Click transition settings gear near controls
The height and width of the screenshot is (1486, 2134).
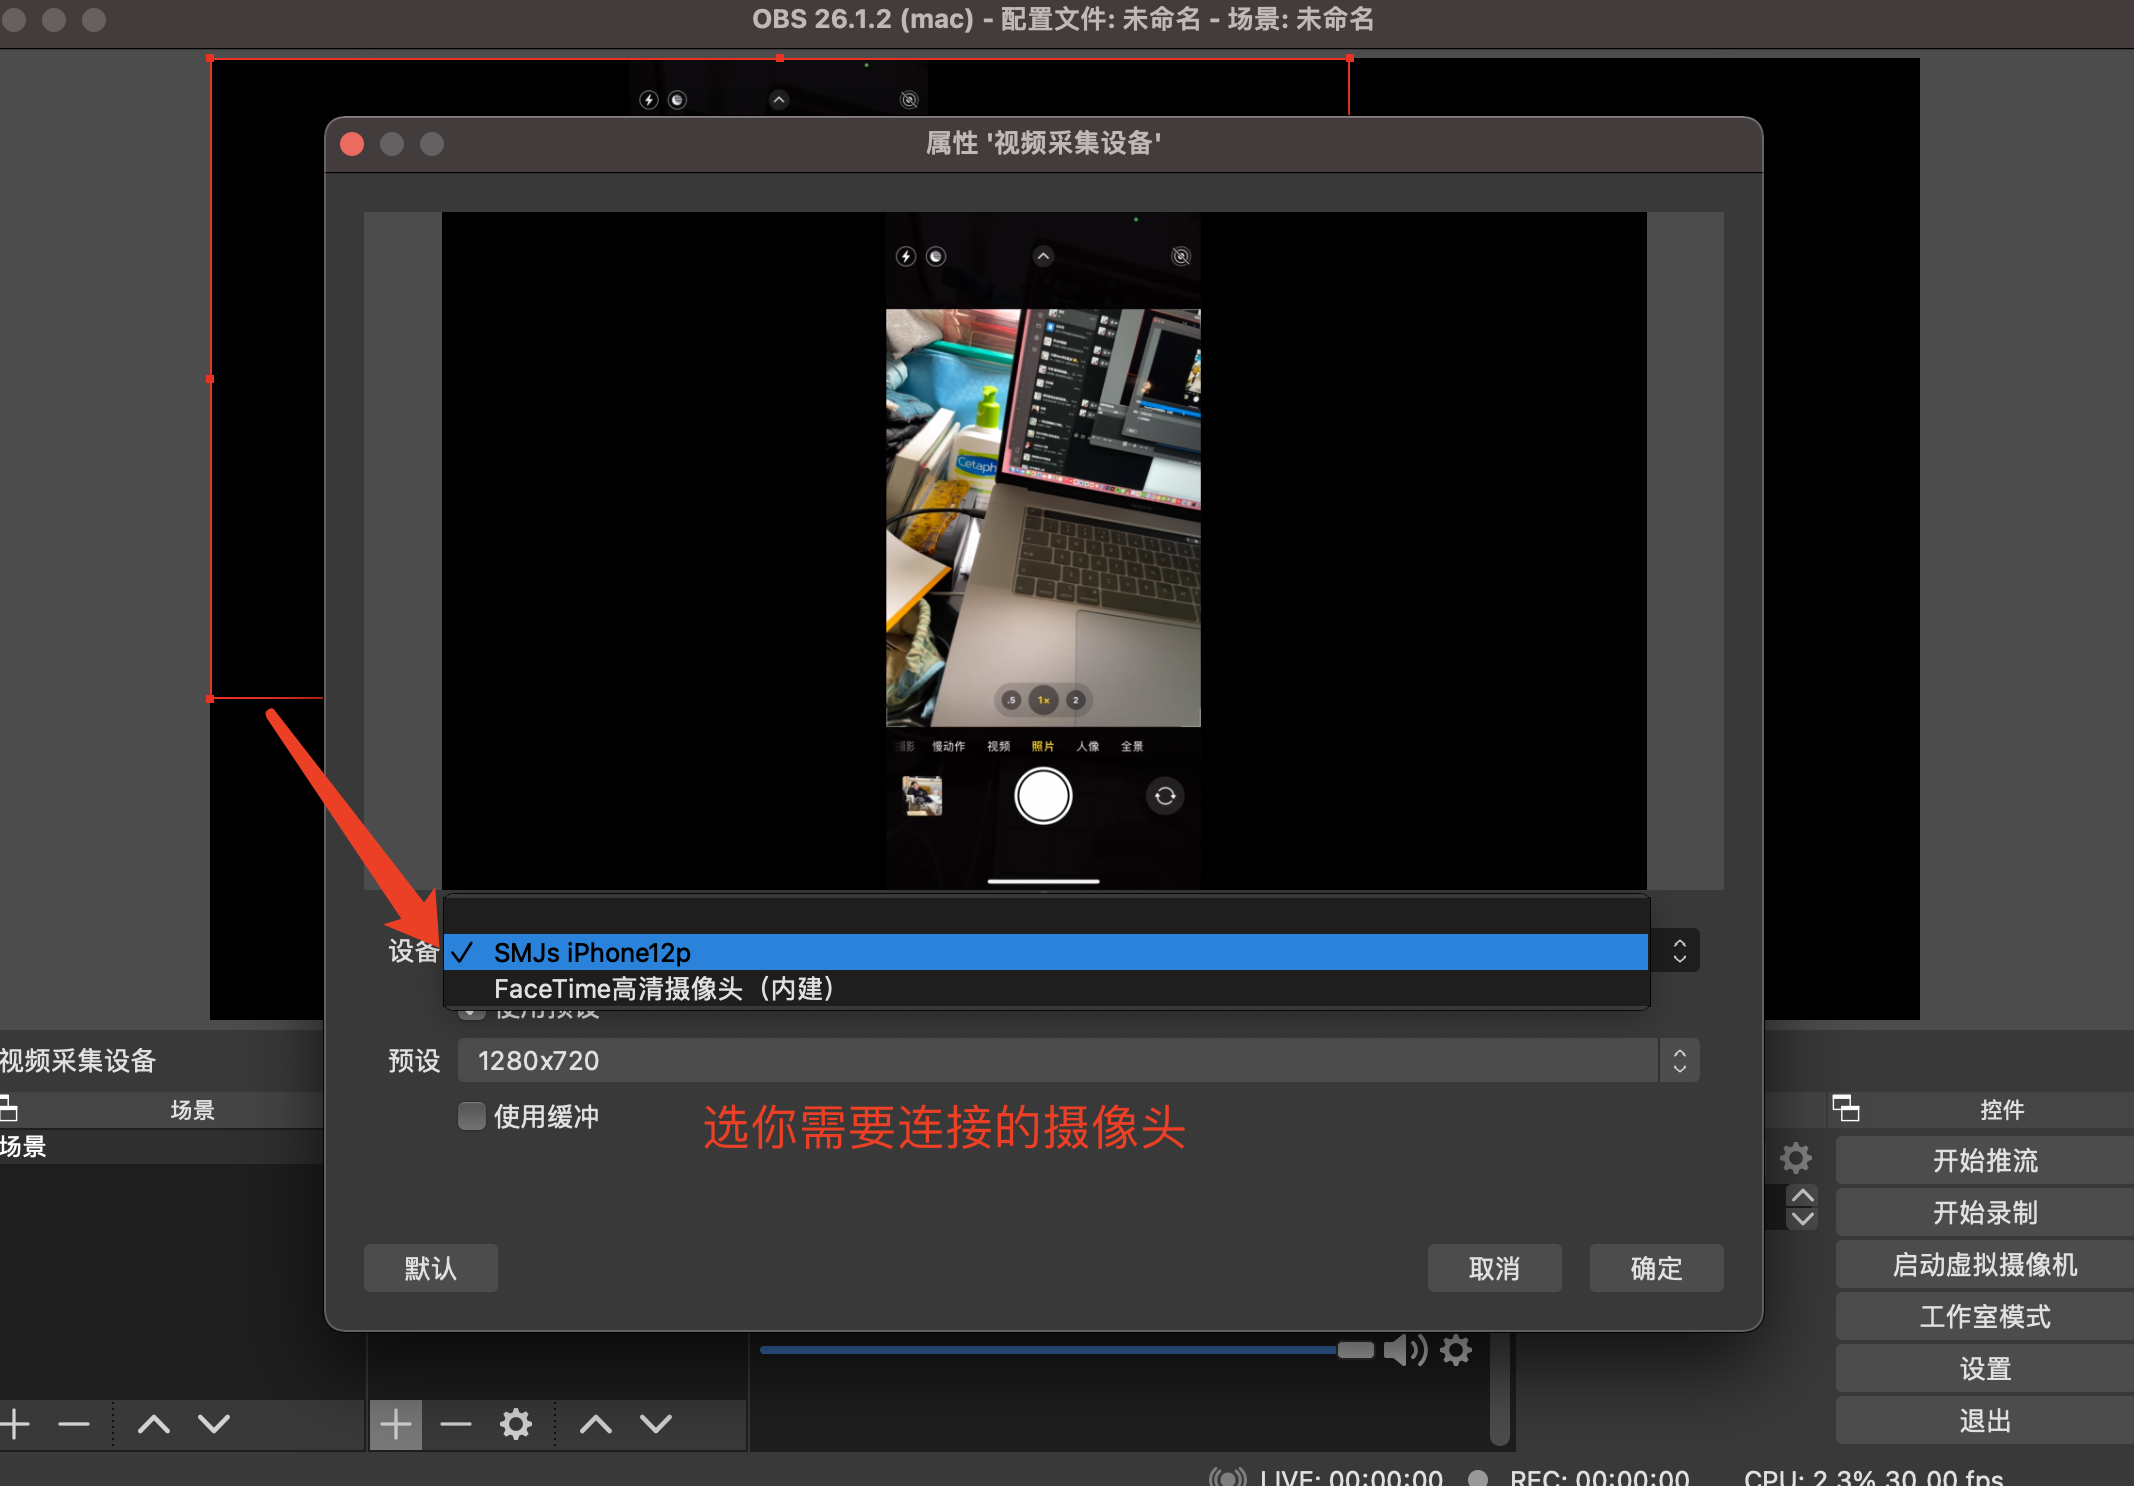point(1796,1159)
